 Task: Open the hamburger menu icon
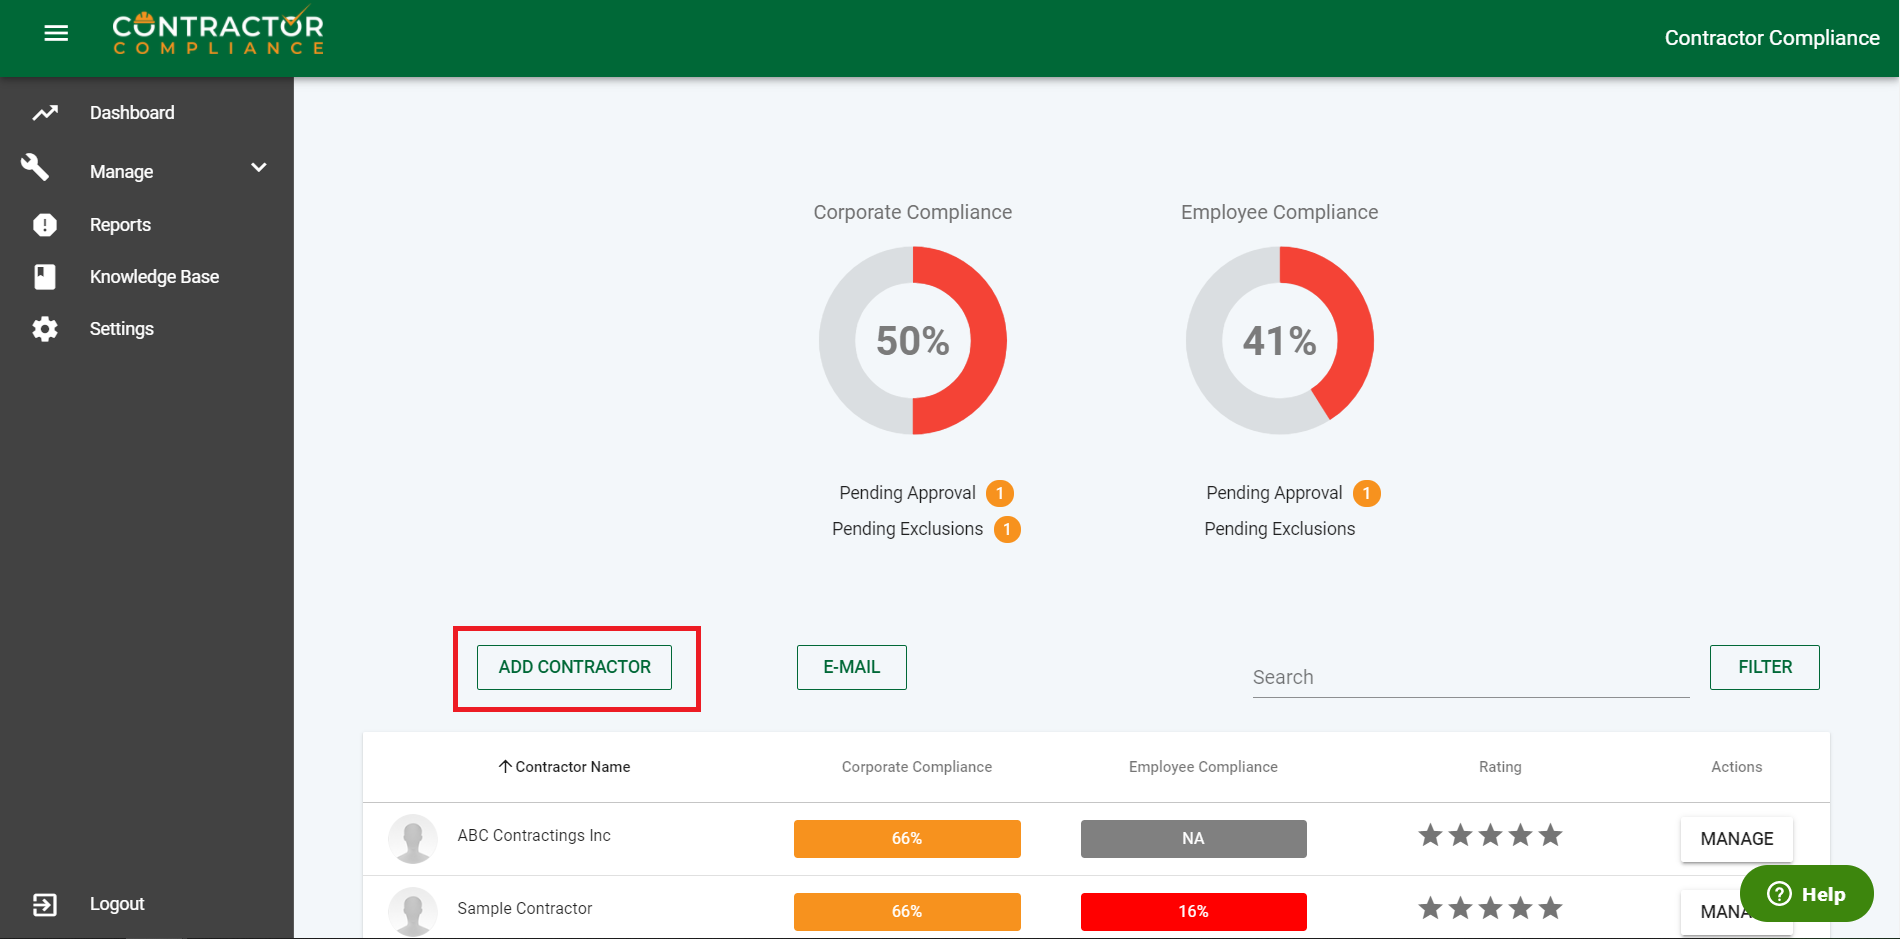coord(56,34)
